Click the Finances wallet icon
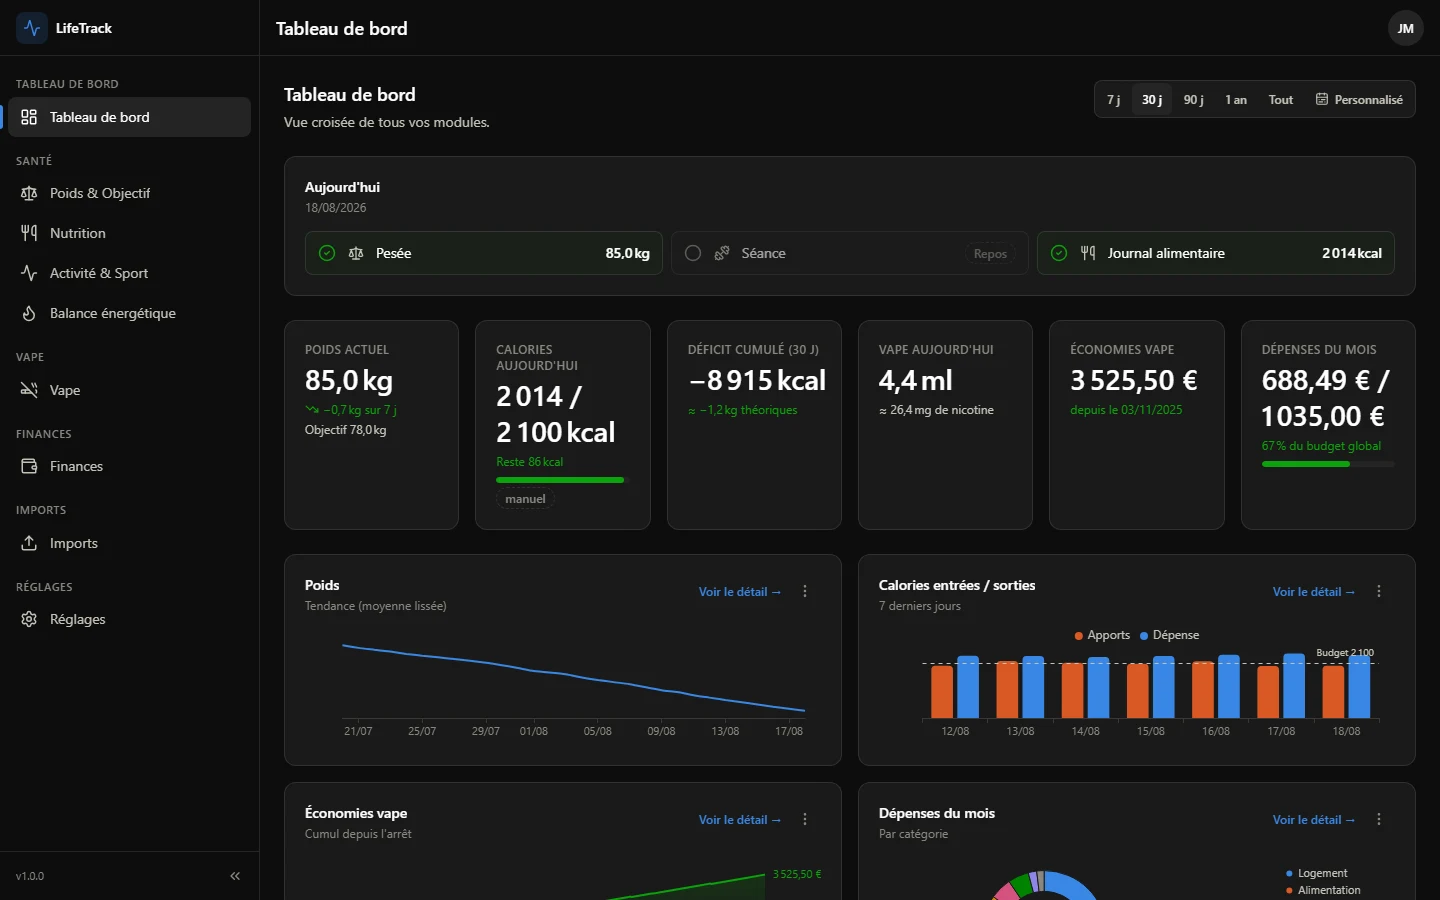 coord(29,466)
